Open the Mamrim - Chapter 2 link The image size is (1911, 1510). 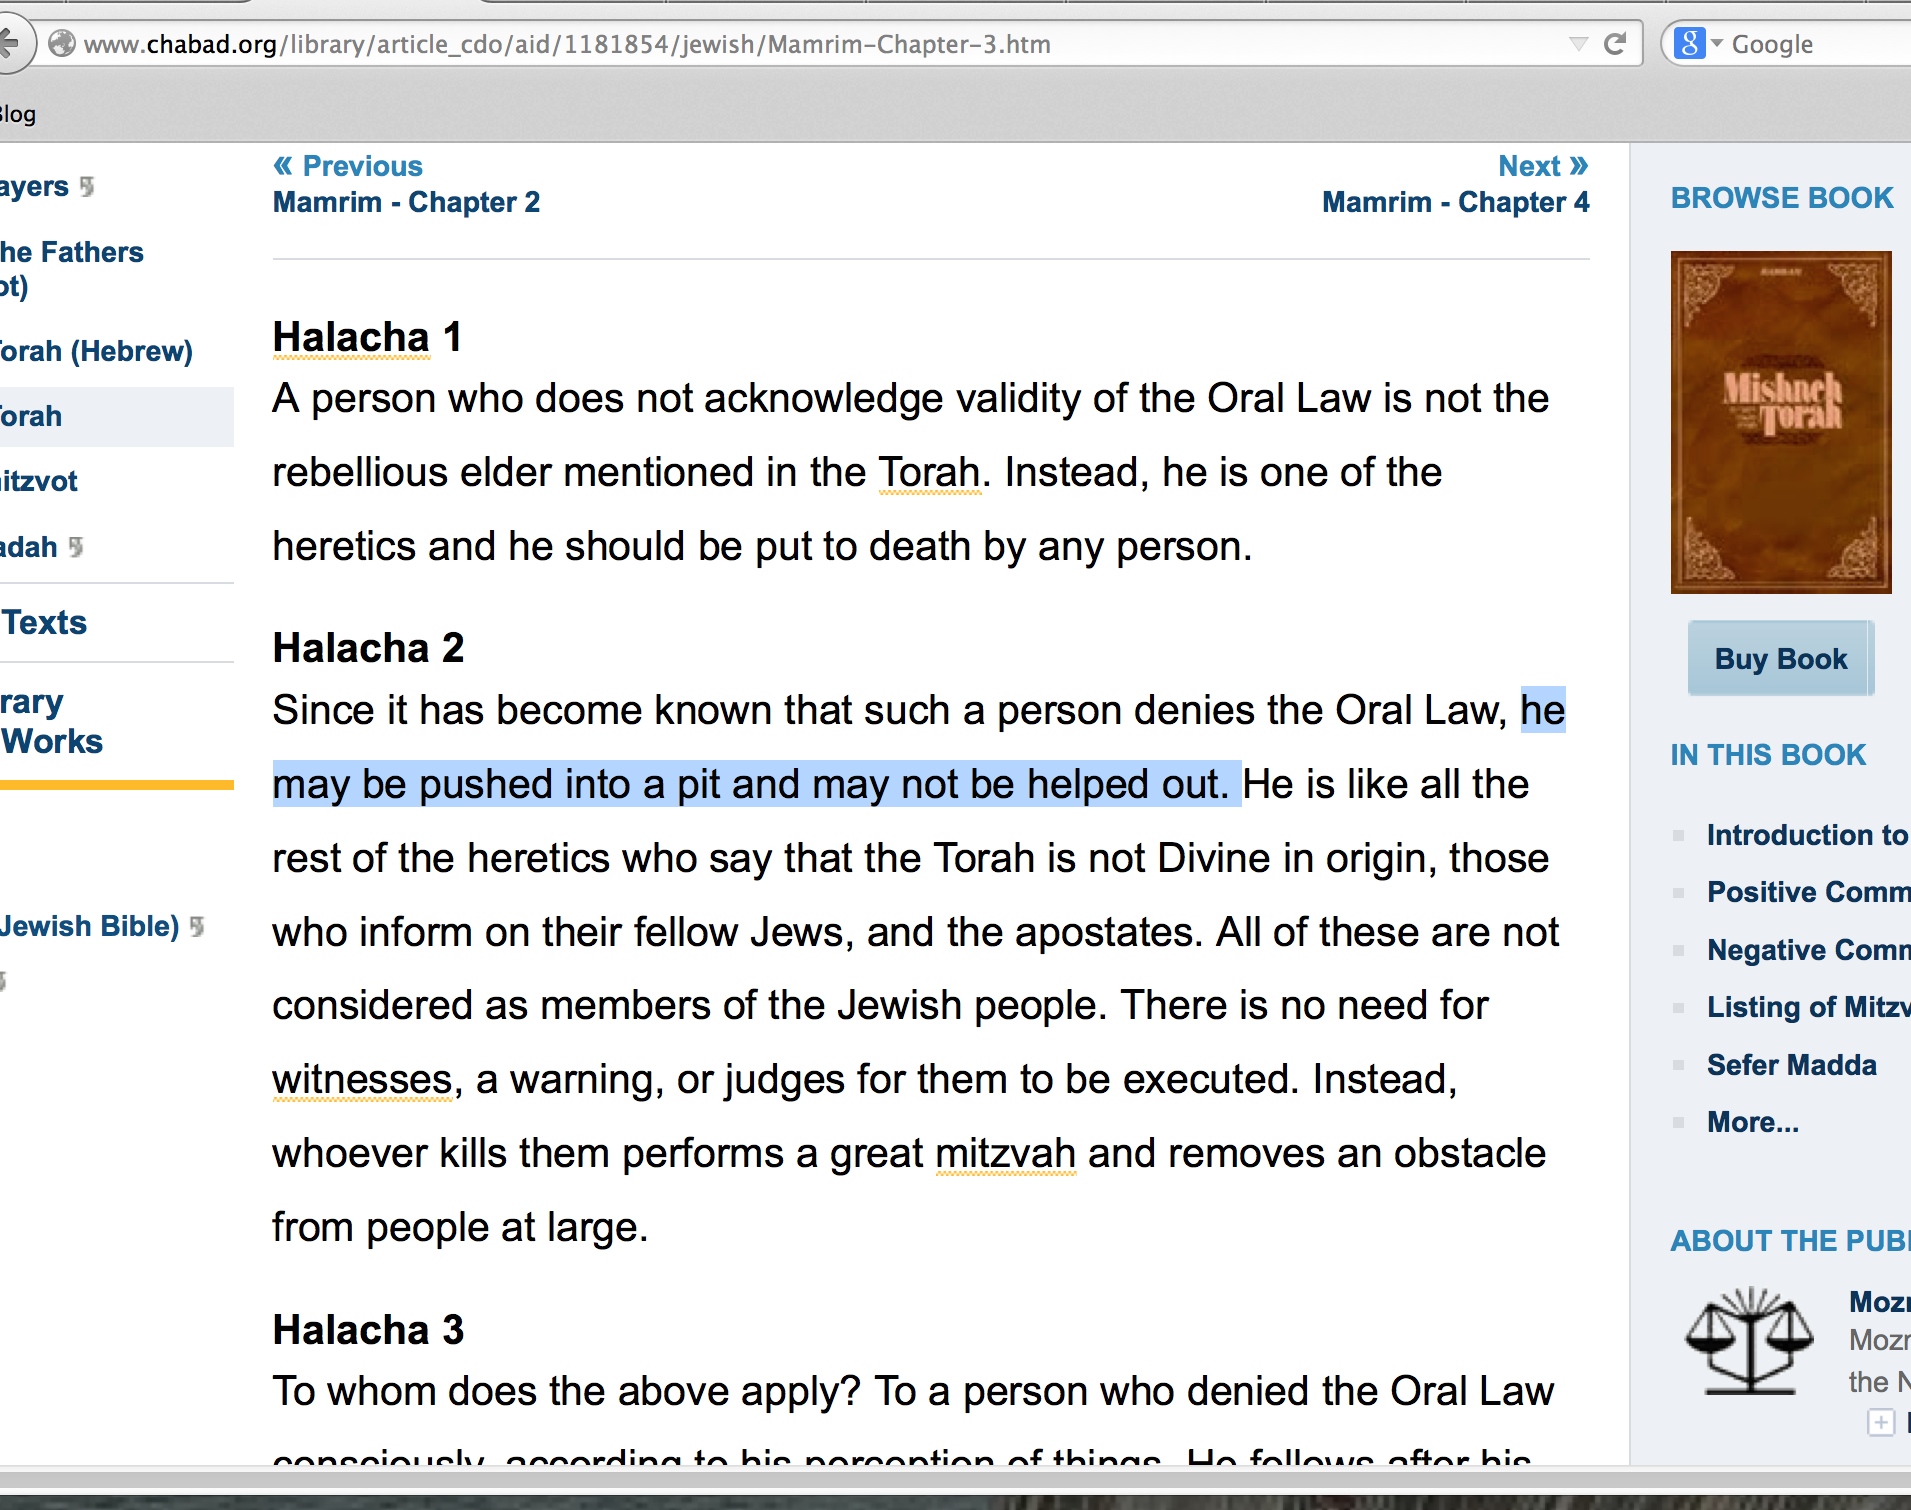point(406,202)
